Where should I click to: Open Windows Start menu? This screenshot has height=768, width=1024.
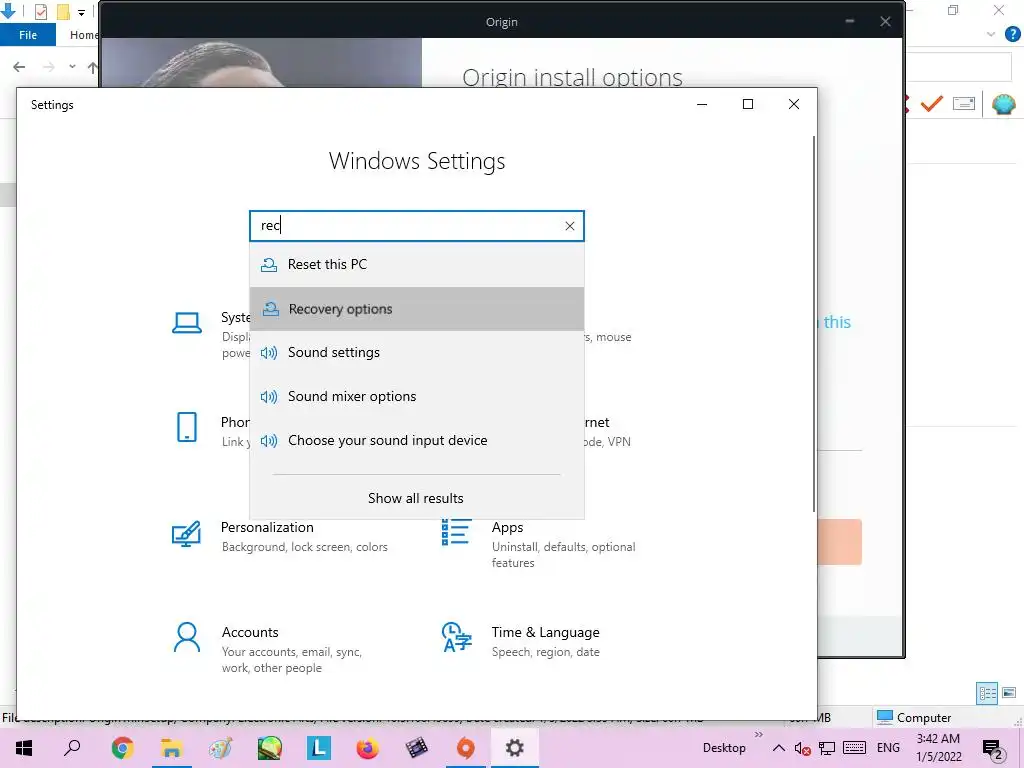click(24, 748)
